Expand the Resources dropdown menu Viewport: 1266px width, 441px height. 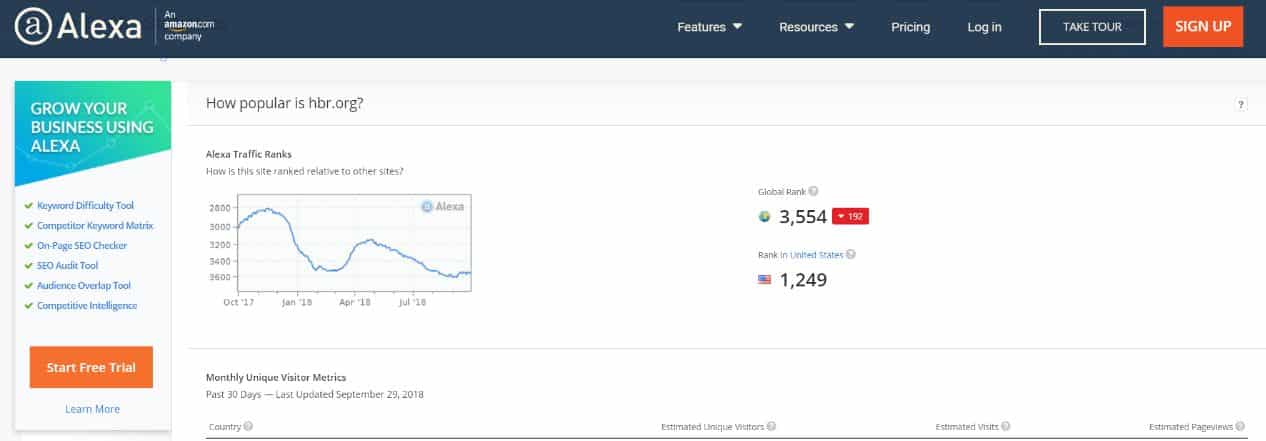click(x=816, y=27)
